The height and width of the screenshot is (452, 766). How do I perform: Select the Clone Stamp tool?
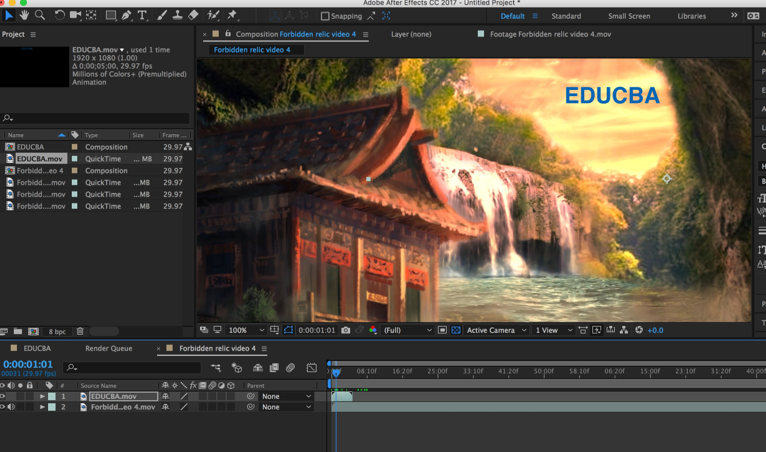tap(177, 16)
